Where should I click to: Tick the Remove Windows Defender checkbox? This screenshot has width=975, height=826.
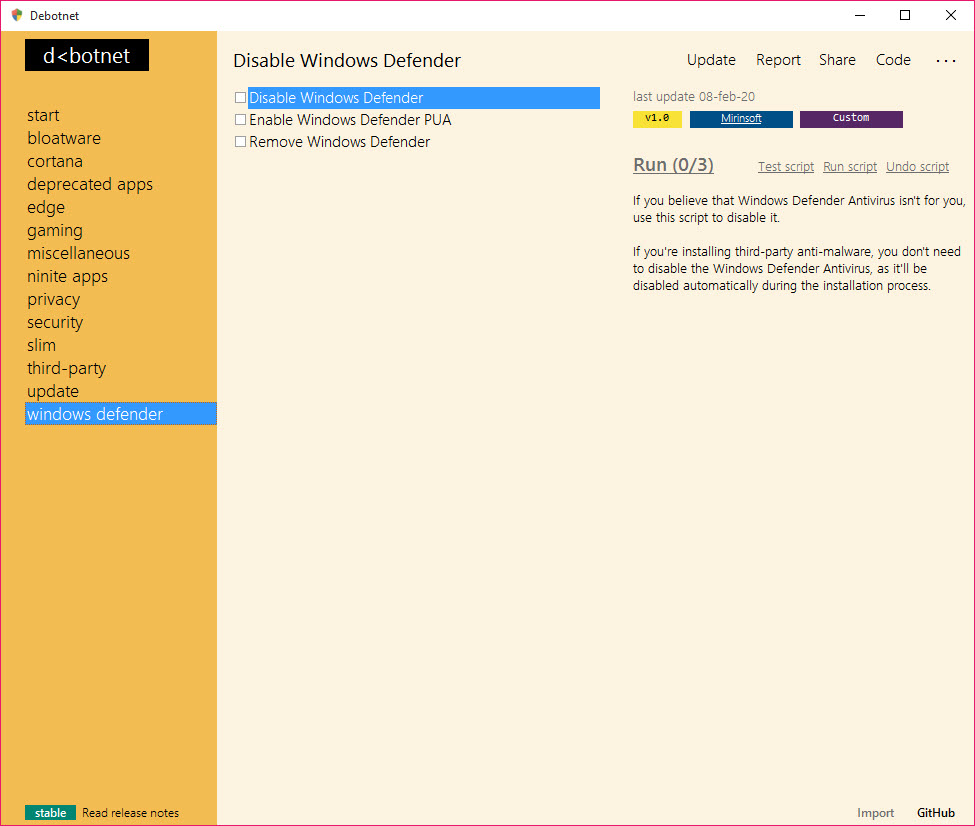tap(240, 142)
